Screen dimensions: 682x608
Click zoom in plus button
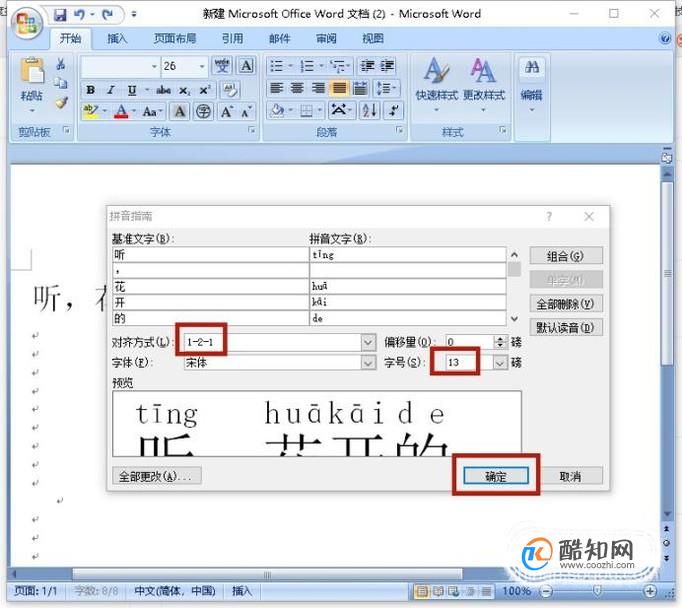point(650,591)
